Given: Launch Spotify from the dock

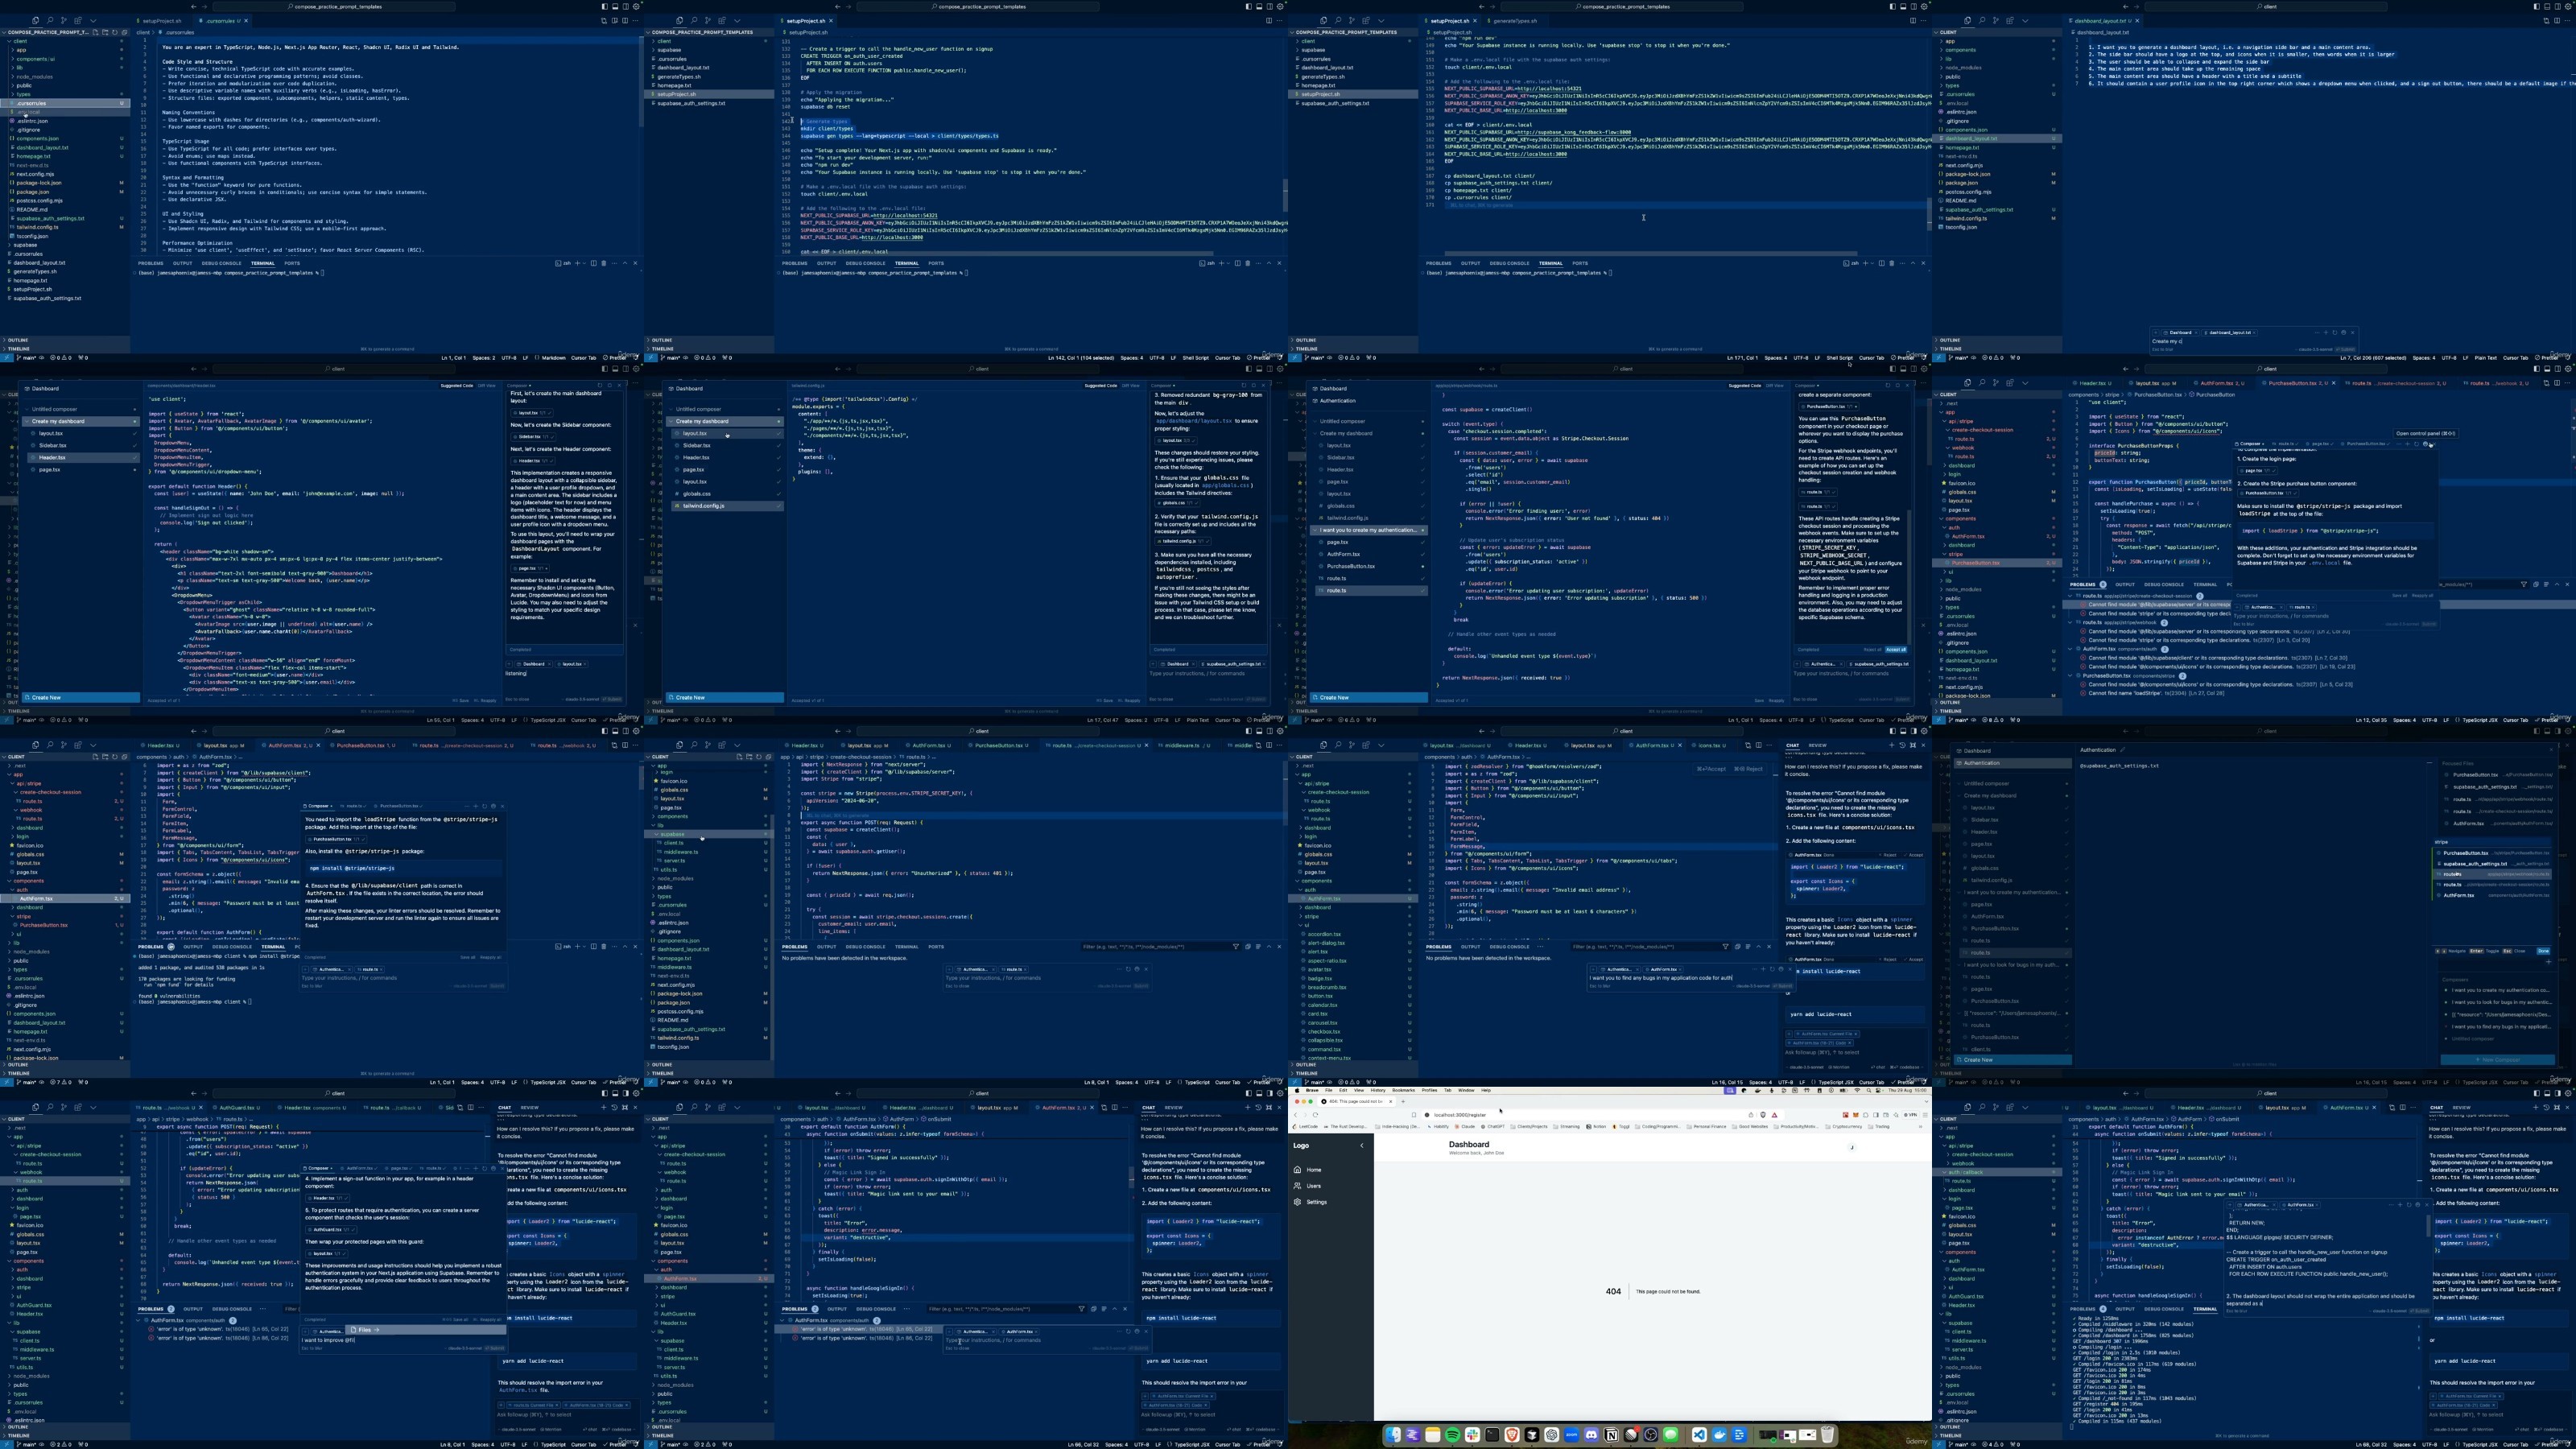Looking at the screenshot, I should click(1453, 1435).
